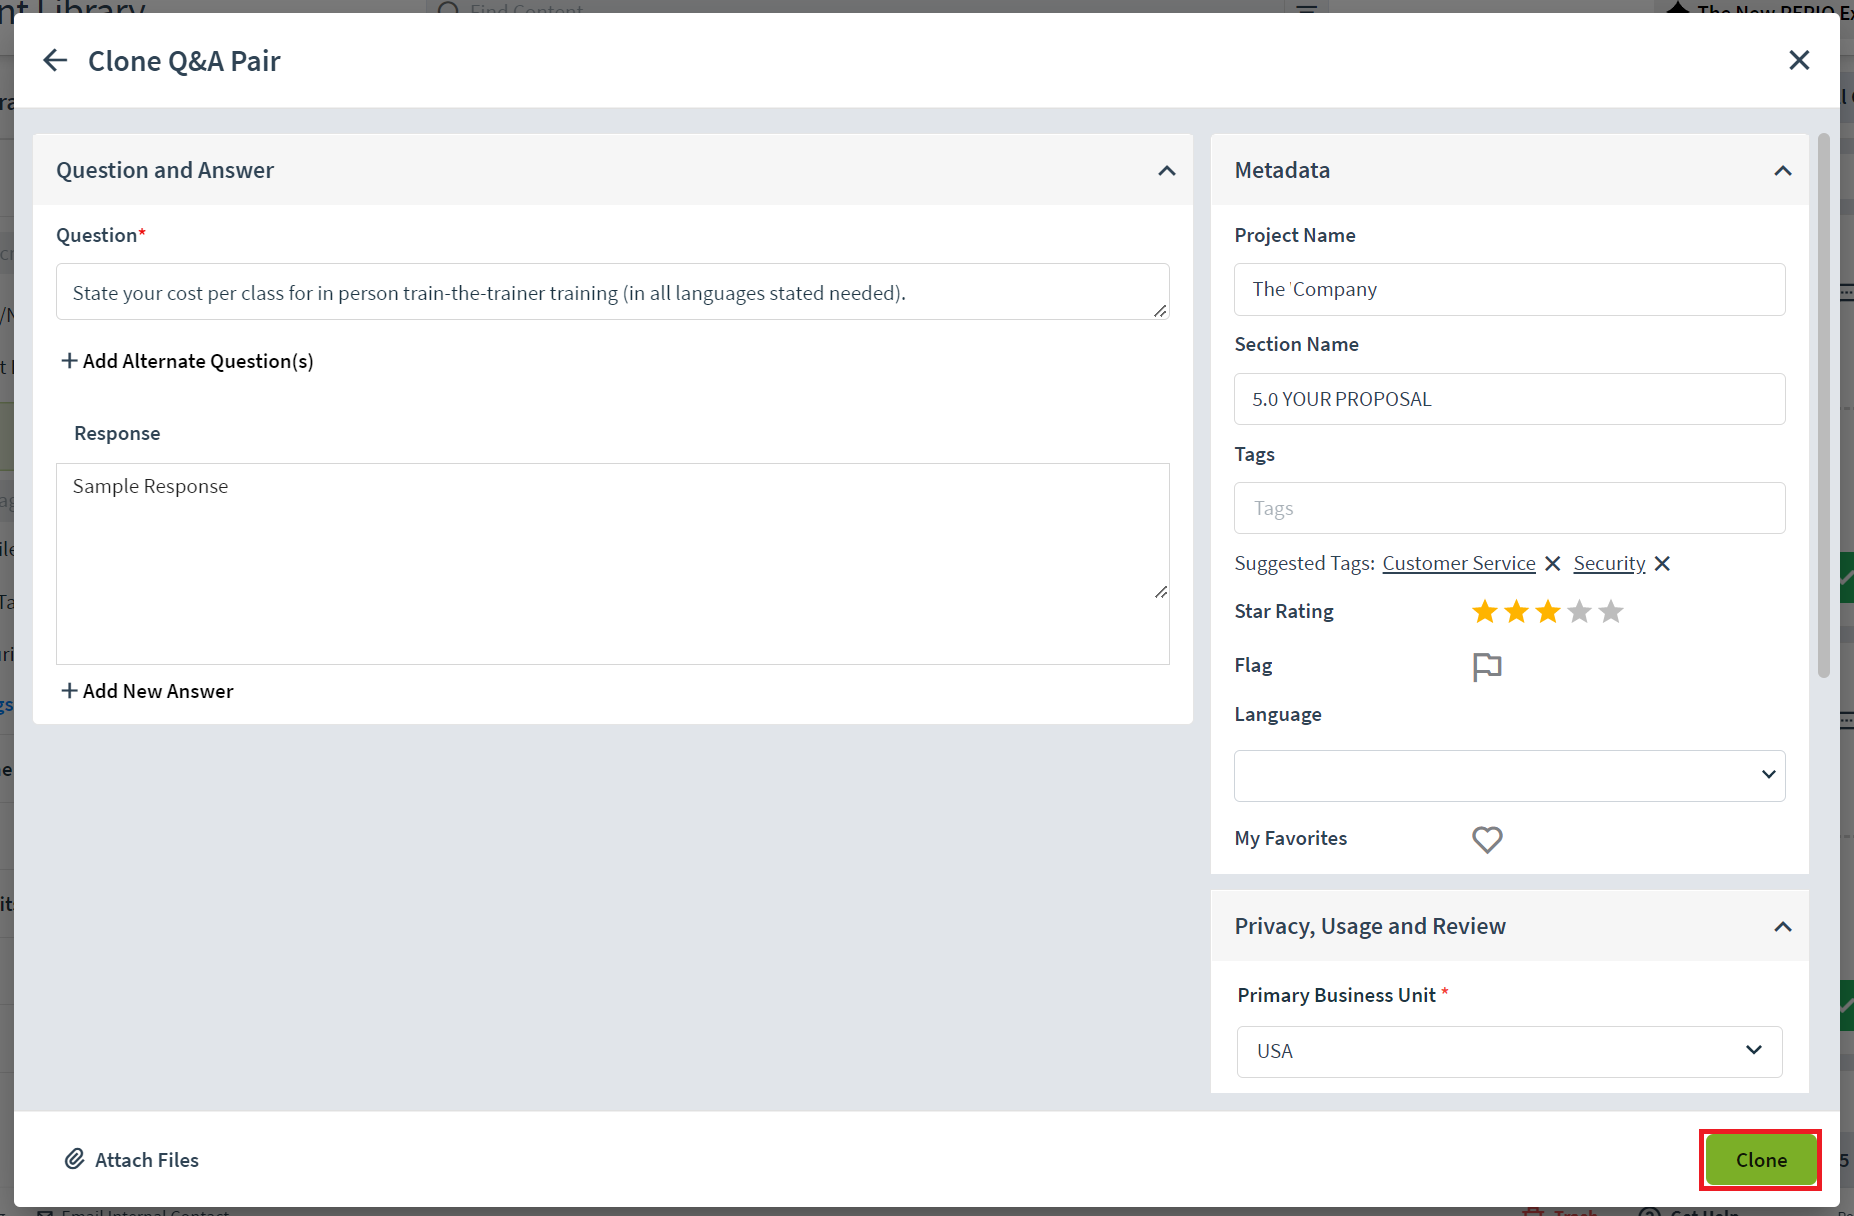Viewport: 1854px width, 1216px height.
Task: Set star rating to five stars
Action: point(1611,611)
